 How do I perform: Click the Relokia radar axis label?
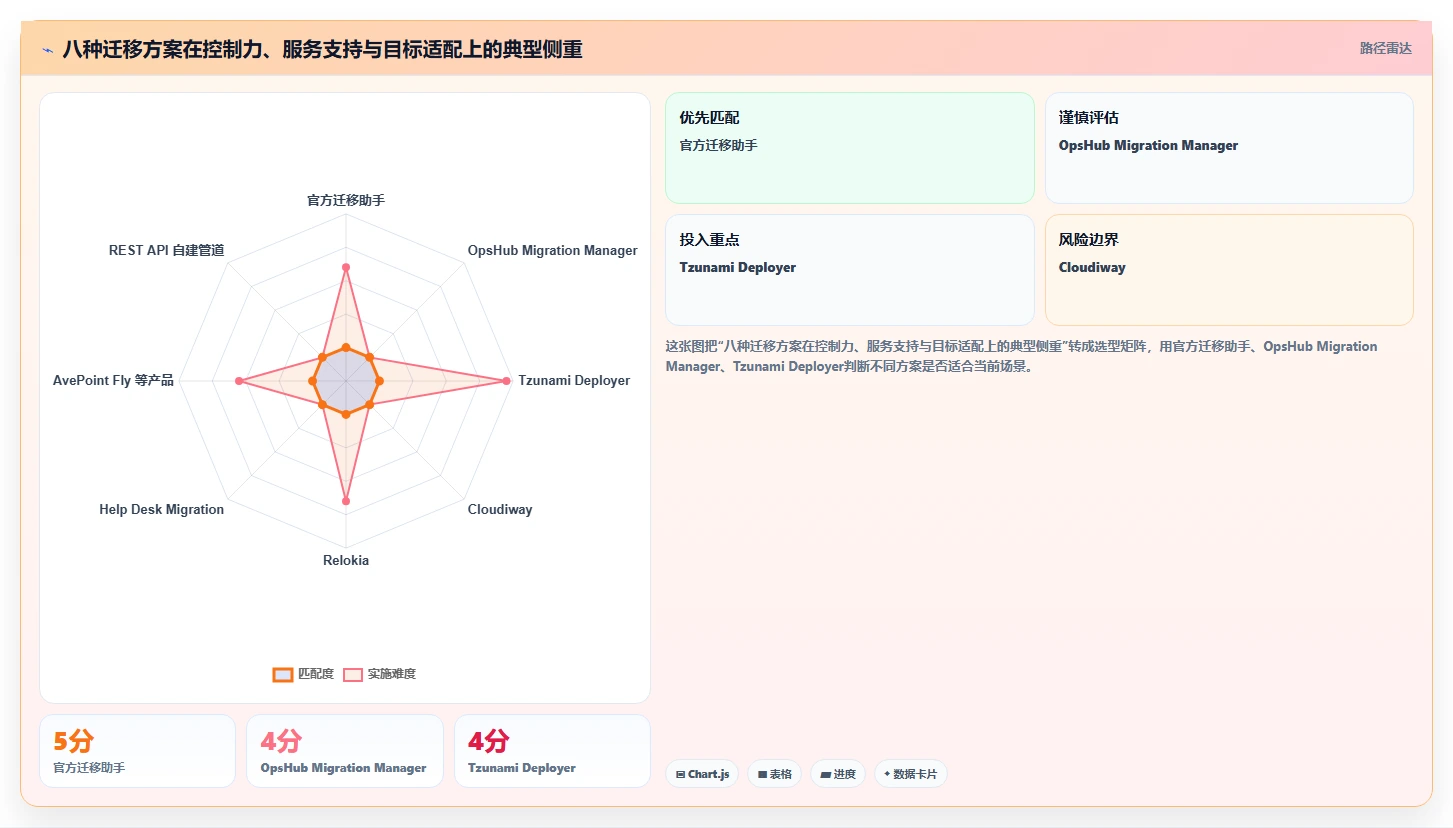coord(346,560)
